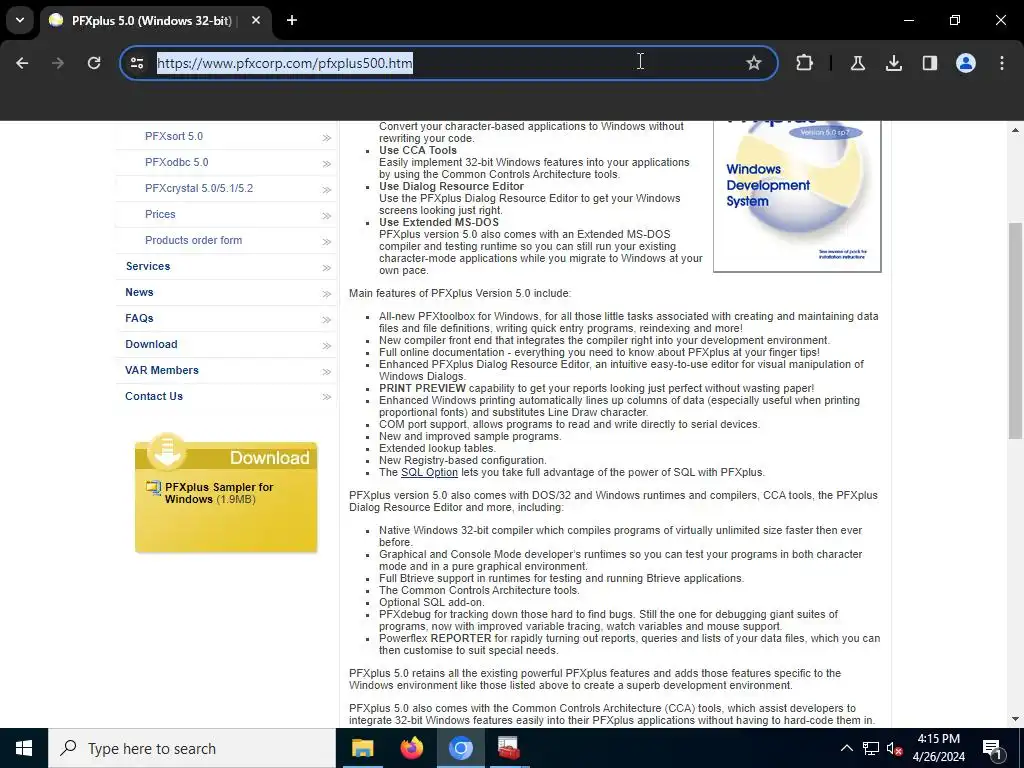Click the PFXplus Windows Development System box image
The image size is (1024, 768).
(797, 196)
